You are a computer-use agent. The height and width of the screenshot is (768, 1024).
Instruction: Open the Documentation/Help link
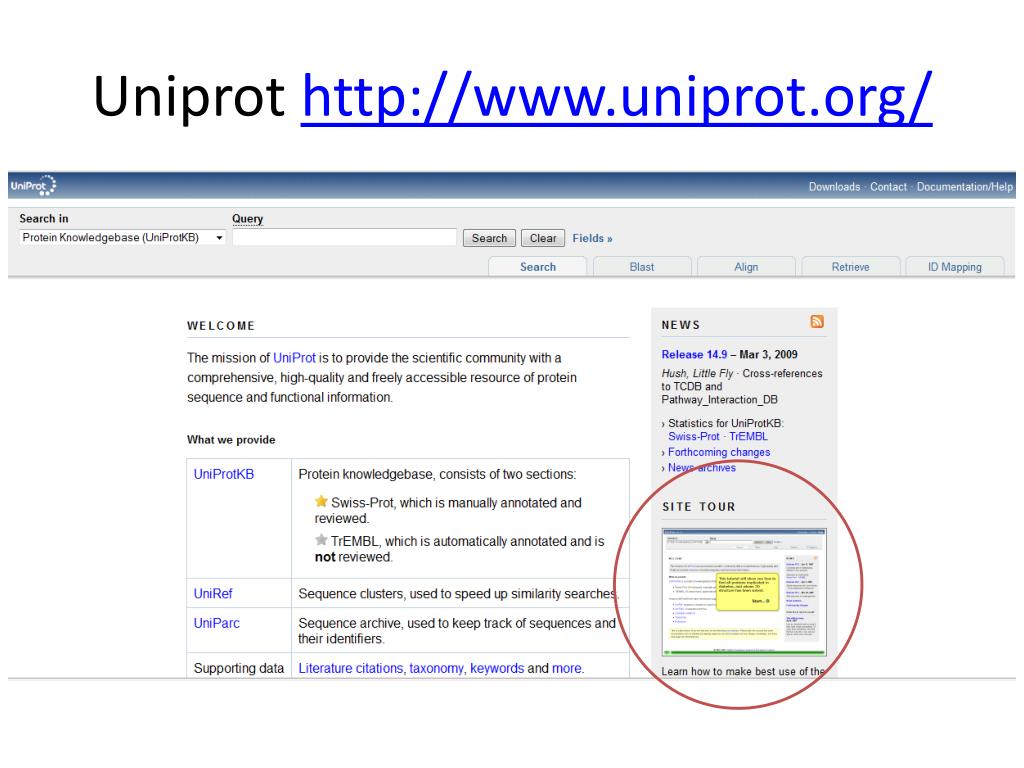[965, 187]
